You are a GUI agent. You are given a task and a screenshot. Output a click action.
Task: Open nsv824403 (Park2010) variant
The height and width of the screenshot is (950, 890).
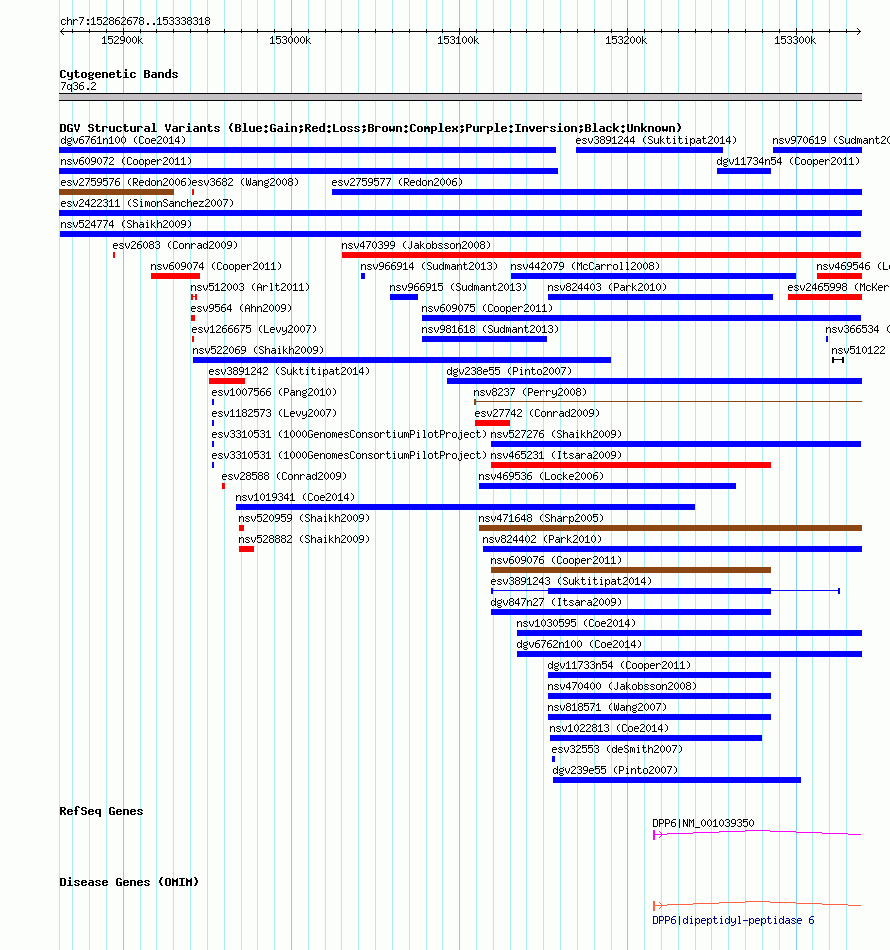pyautogui.click(x=660, y=297)
